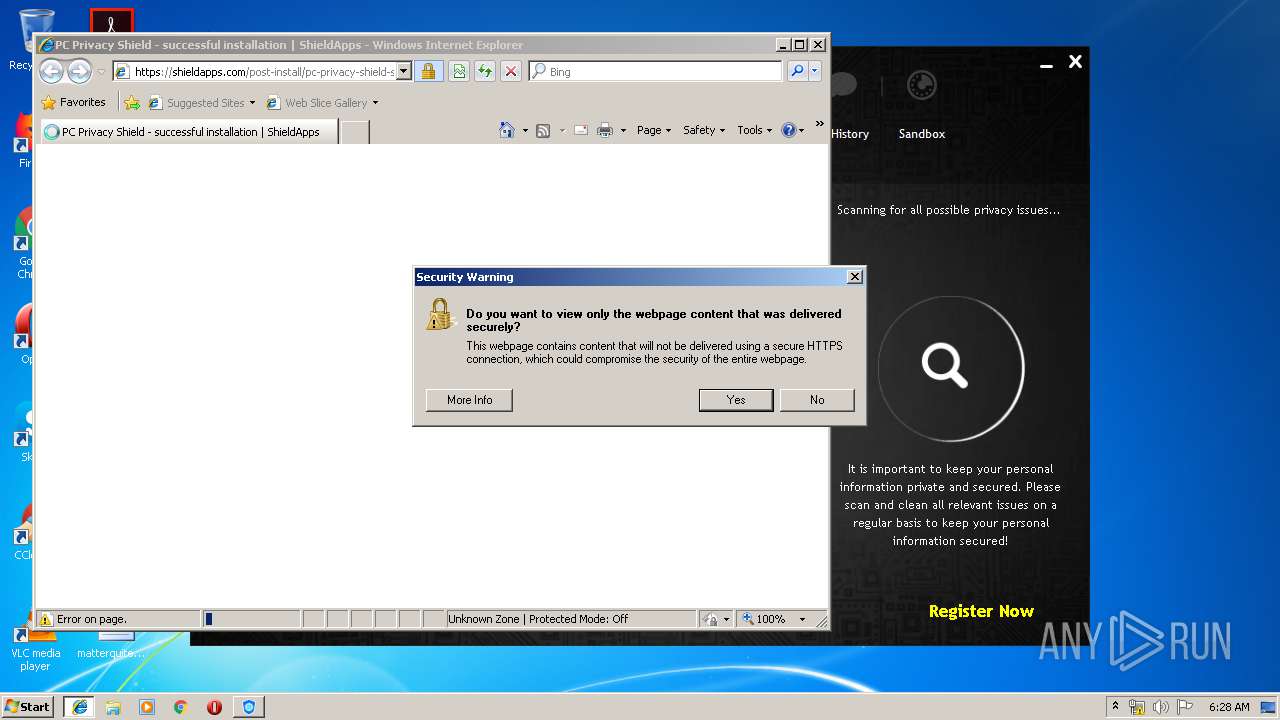Viewport: 1280px width, 720px height.
Task: Click the Register Now link
Action: [981, 611]
